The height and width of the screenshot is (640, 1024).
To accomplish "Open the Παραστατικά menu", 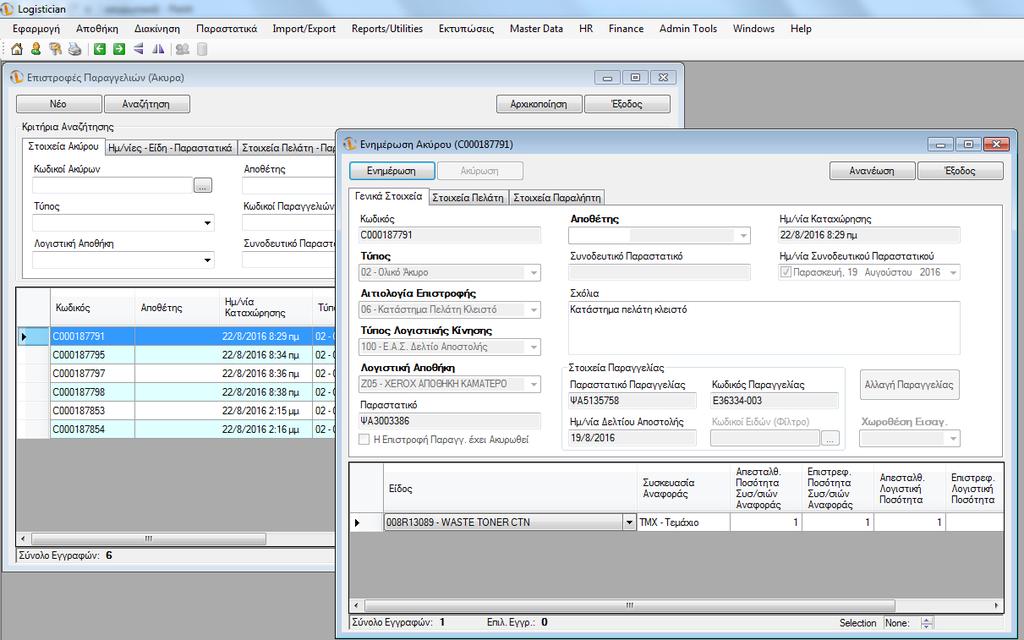I will (x=226, y=29).
